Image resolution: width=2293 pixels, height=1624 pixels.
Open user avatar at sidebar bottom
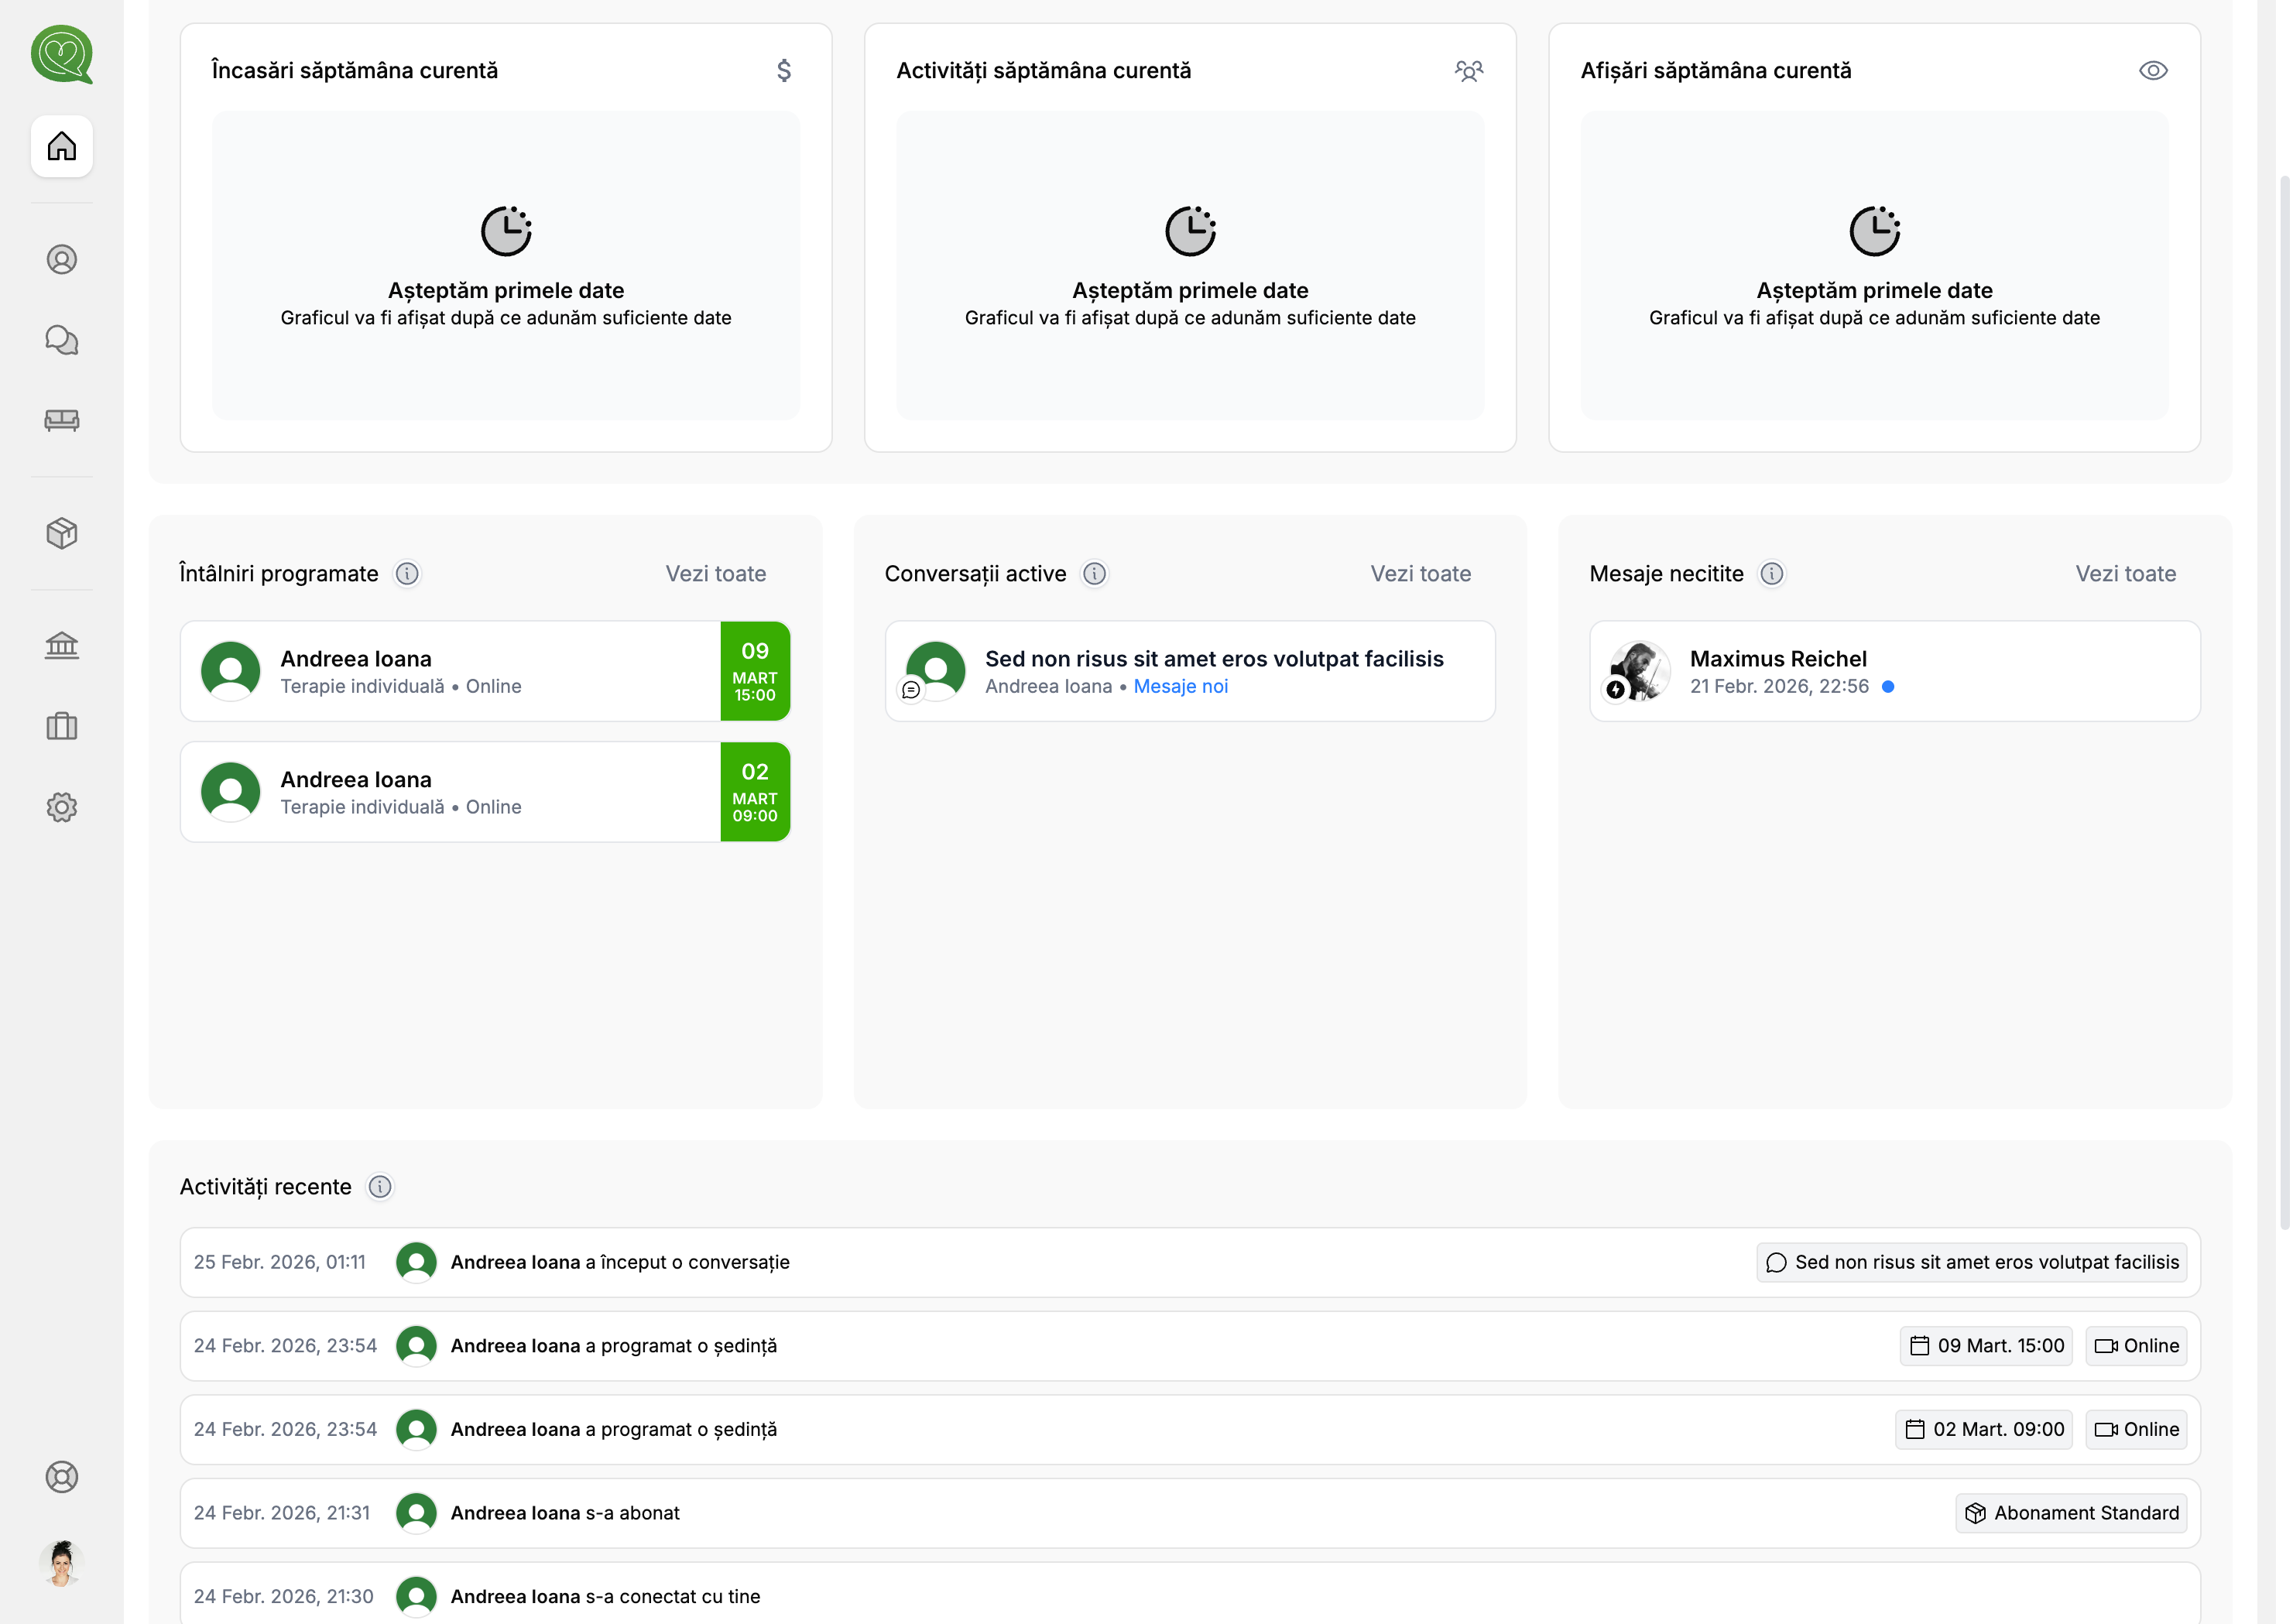(x=62, y=1563)
